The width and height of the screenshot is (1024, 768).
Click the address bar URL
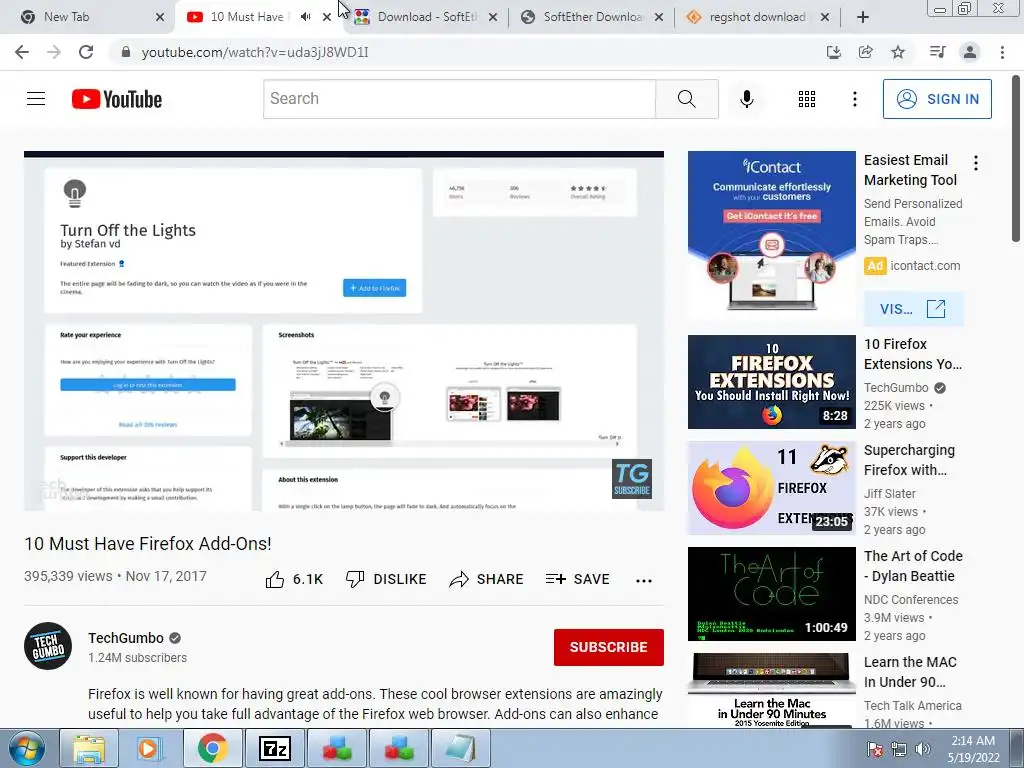(255, 52)
